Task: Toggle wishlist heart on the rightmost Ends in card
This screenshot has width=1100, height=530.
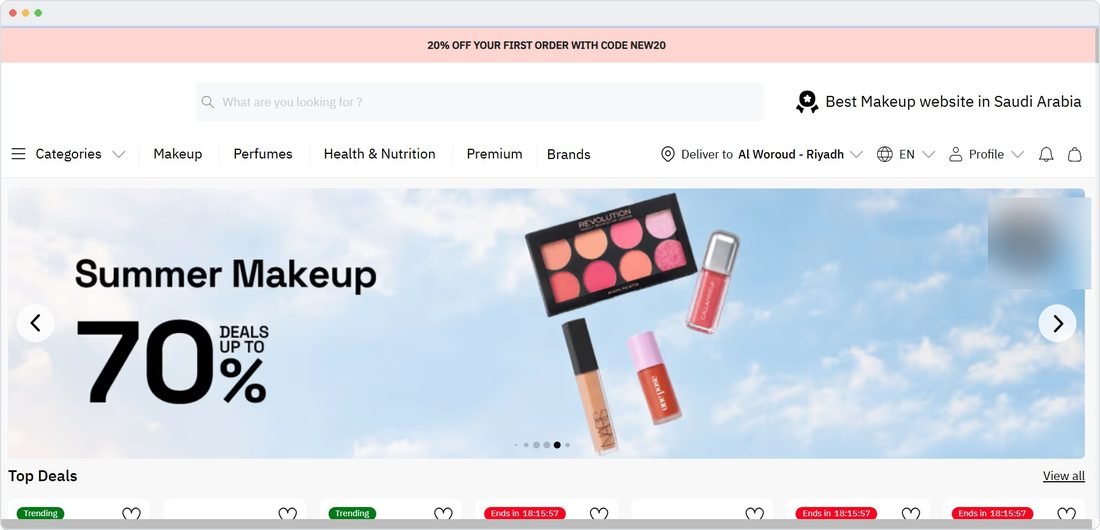Action: [1066, 515]
